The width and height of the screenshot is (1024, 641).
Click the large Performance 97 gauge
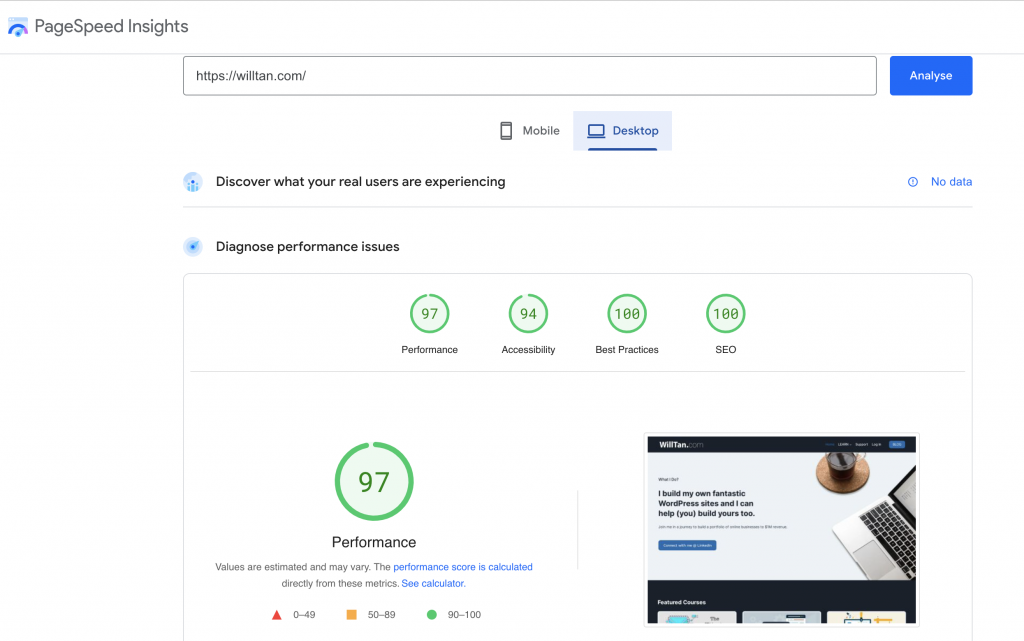point(374,482)
